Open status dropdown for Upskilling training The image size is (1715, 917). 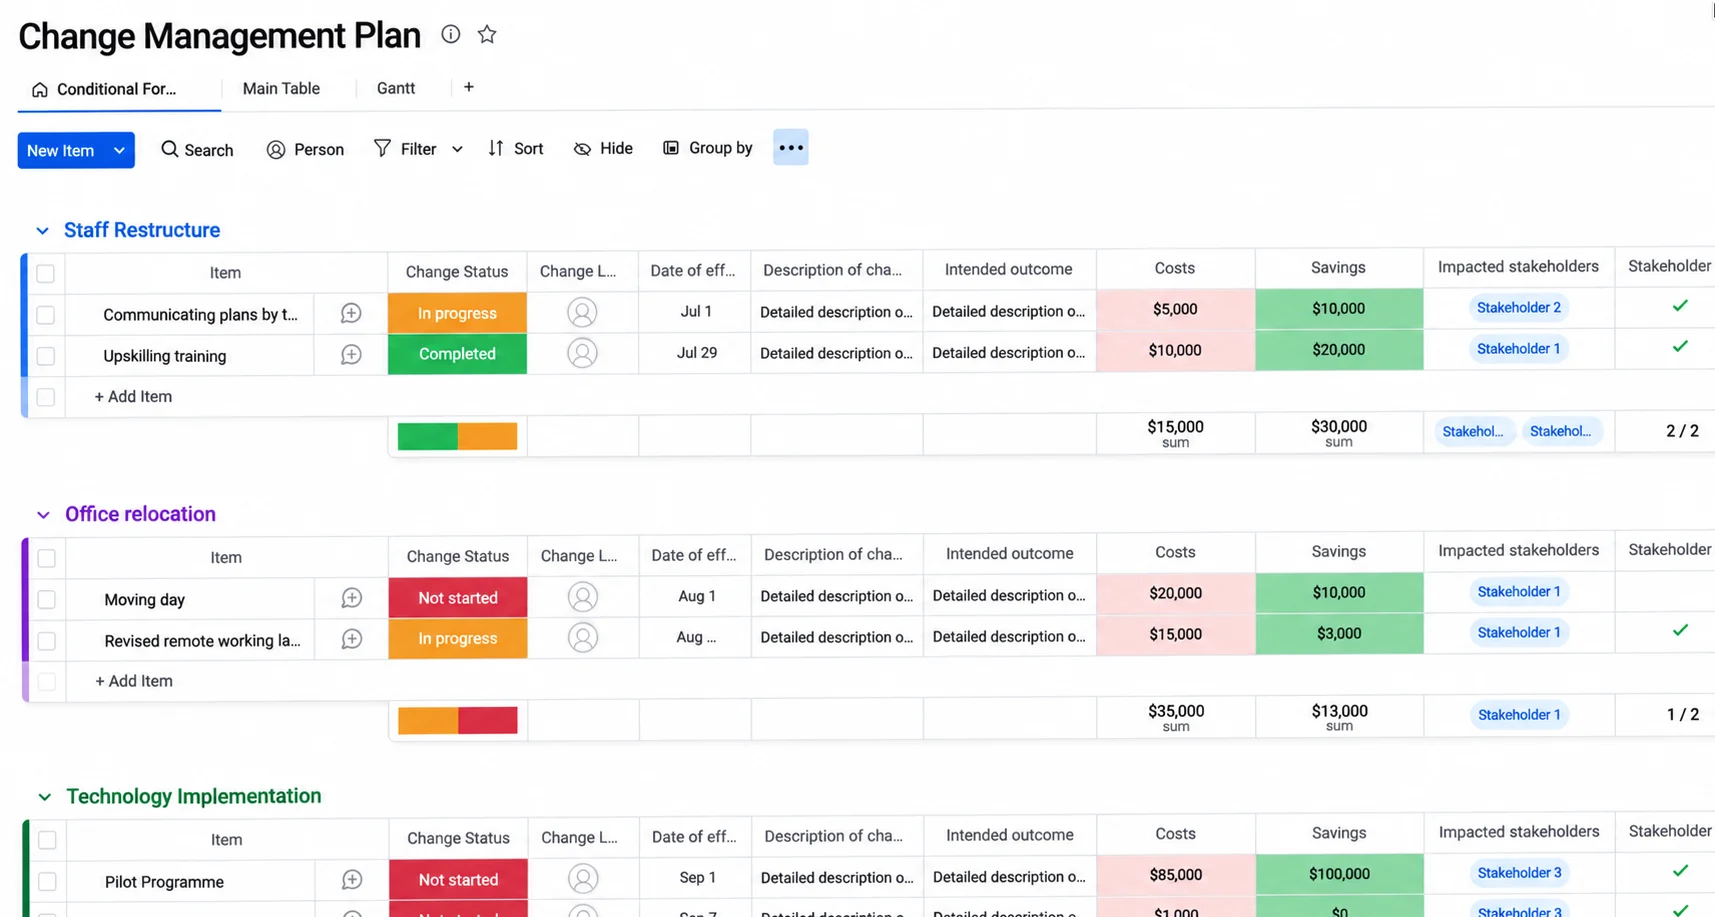pyautogui.click(x=457, y=354)
